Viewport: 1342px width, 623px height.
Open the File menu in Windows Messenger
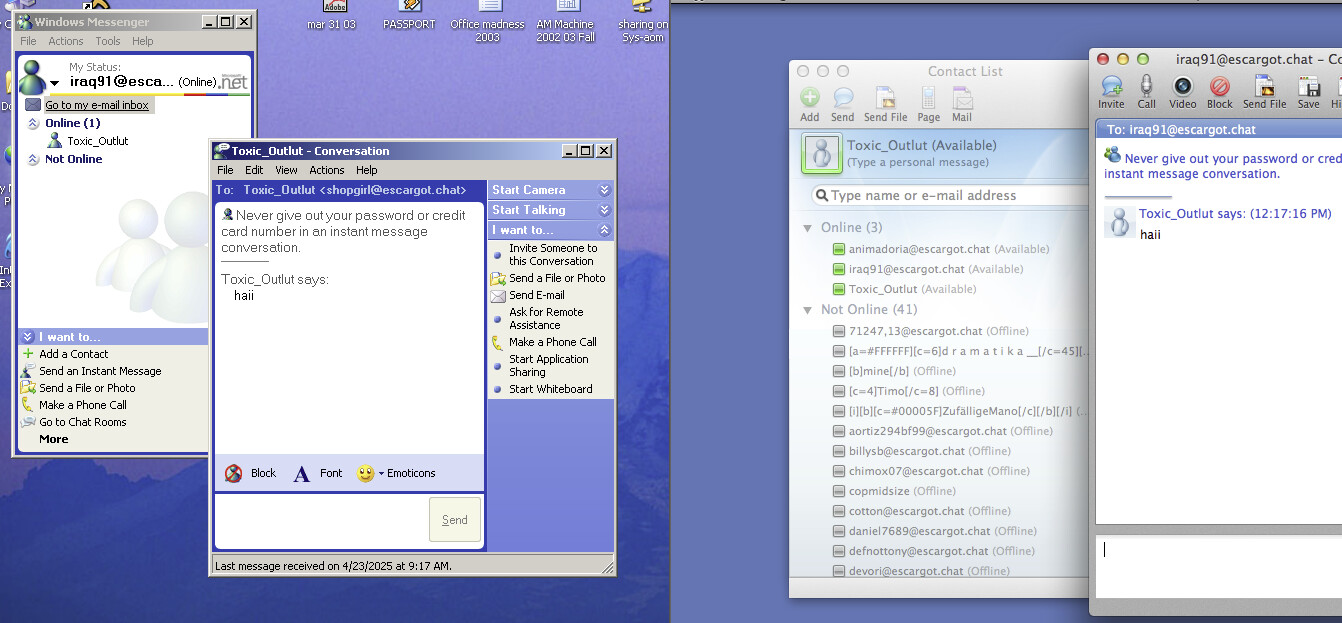[x=28, y=41]
